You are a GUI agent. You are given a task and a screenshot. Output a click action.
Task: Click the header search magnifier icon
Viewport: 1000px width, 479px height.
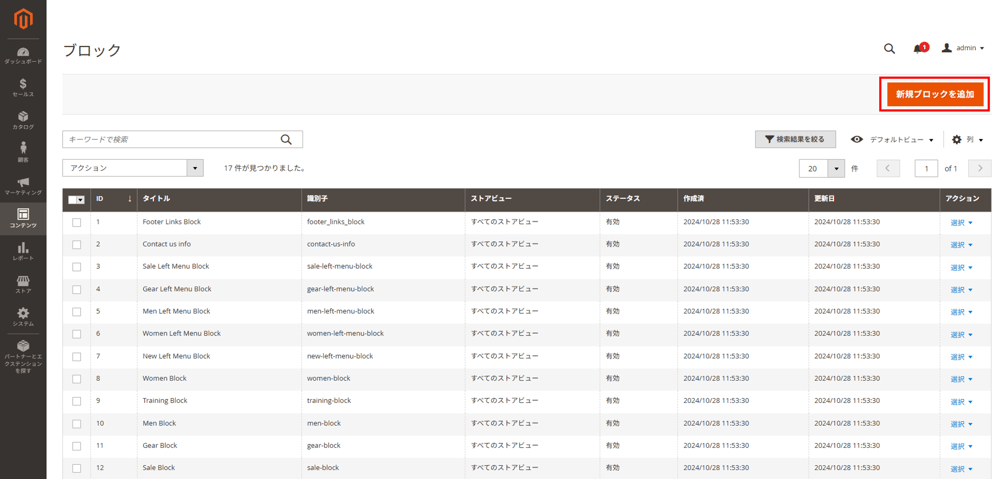coord(889,48)
